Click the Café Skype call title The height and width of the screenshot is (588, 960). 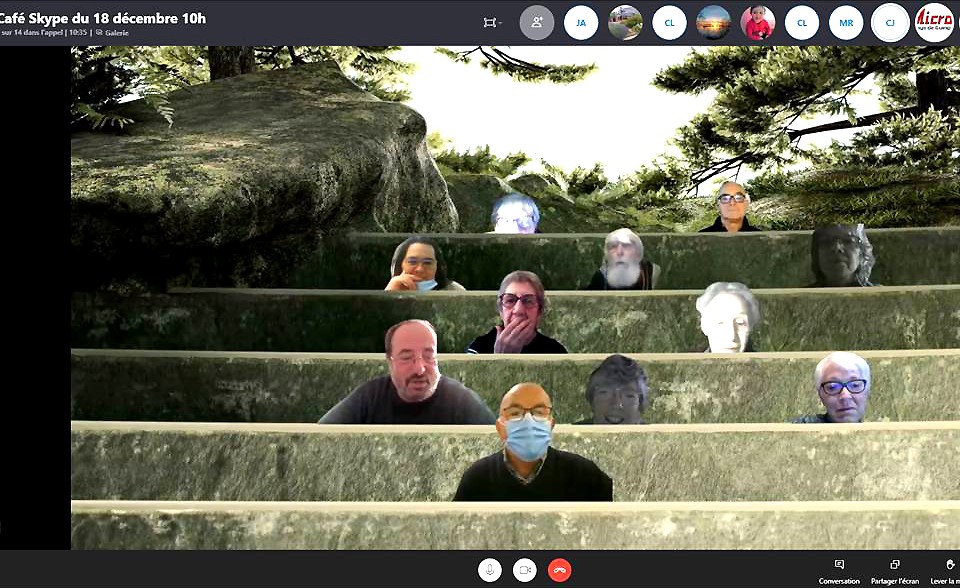point(105,17)
